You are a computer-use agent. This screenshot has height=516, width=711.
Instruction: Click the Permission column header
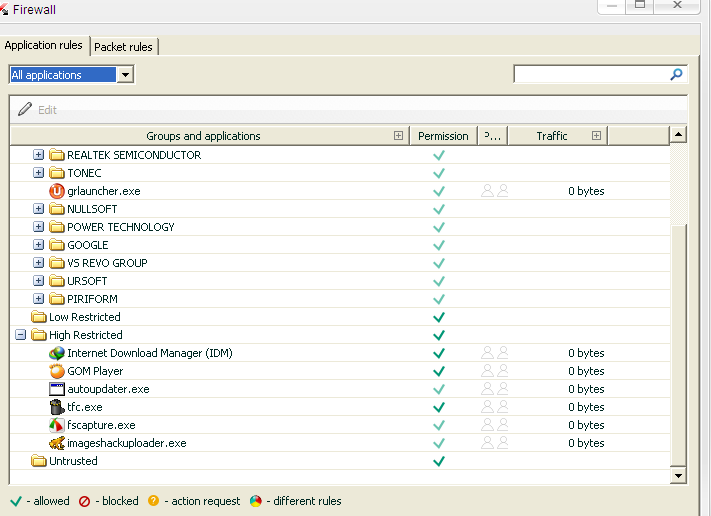tap(443, 136)
